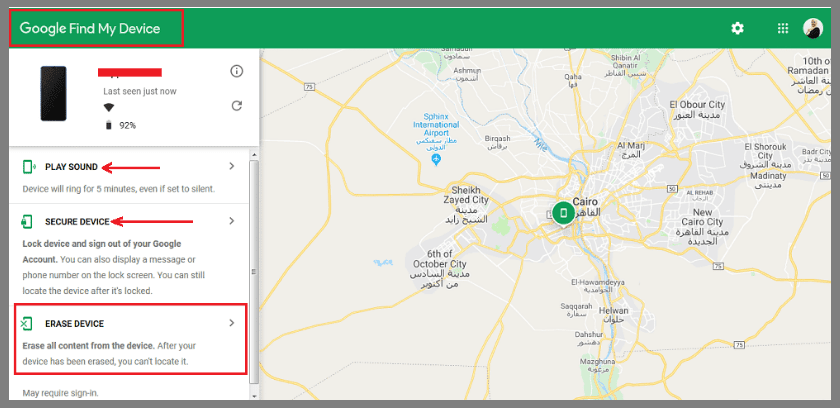Click the Erase Device icon

(29, 324)
